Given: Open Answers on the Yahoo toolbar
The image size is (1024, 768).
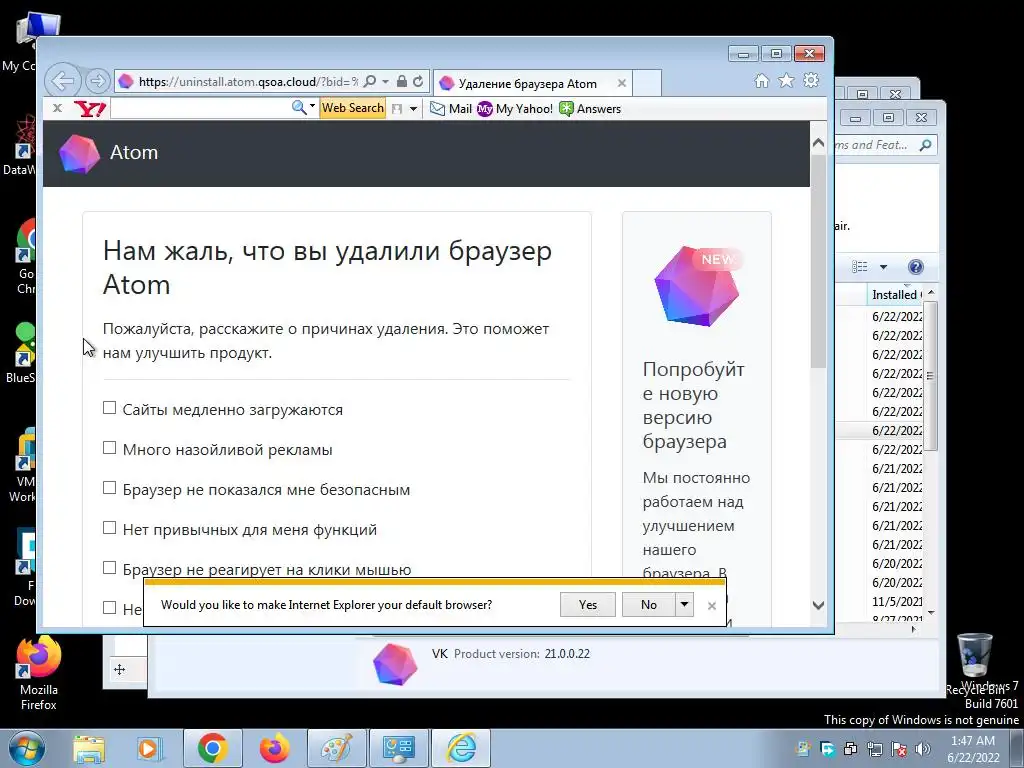Looking at the screenshot, I should click(x=590, y=109).
